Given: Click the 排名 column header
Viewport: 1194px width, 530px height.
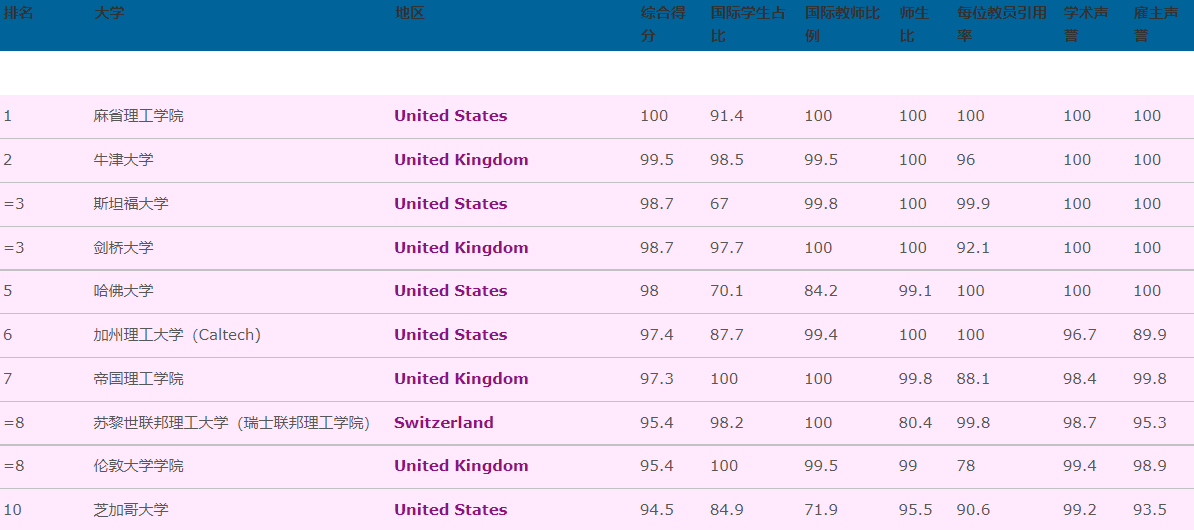Looking at the screenshot, I should click(18, 14).
